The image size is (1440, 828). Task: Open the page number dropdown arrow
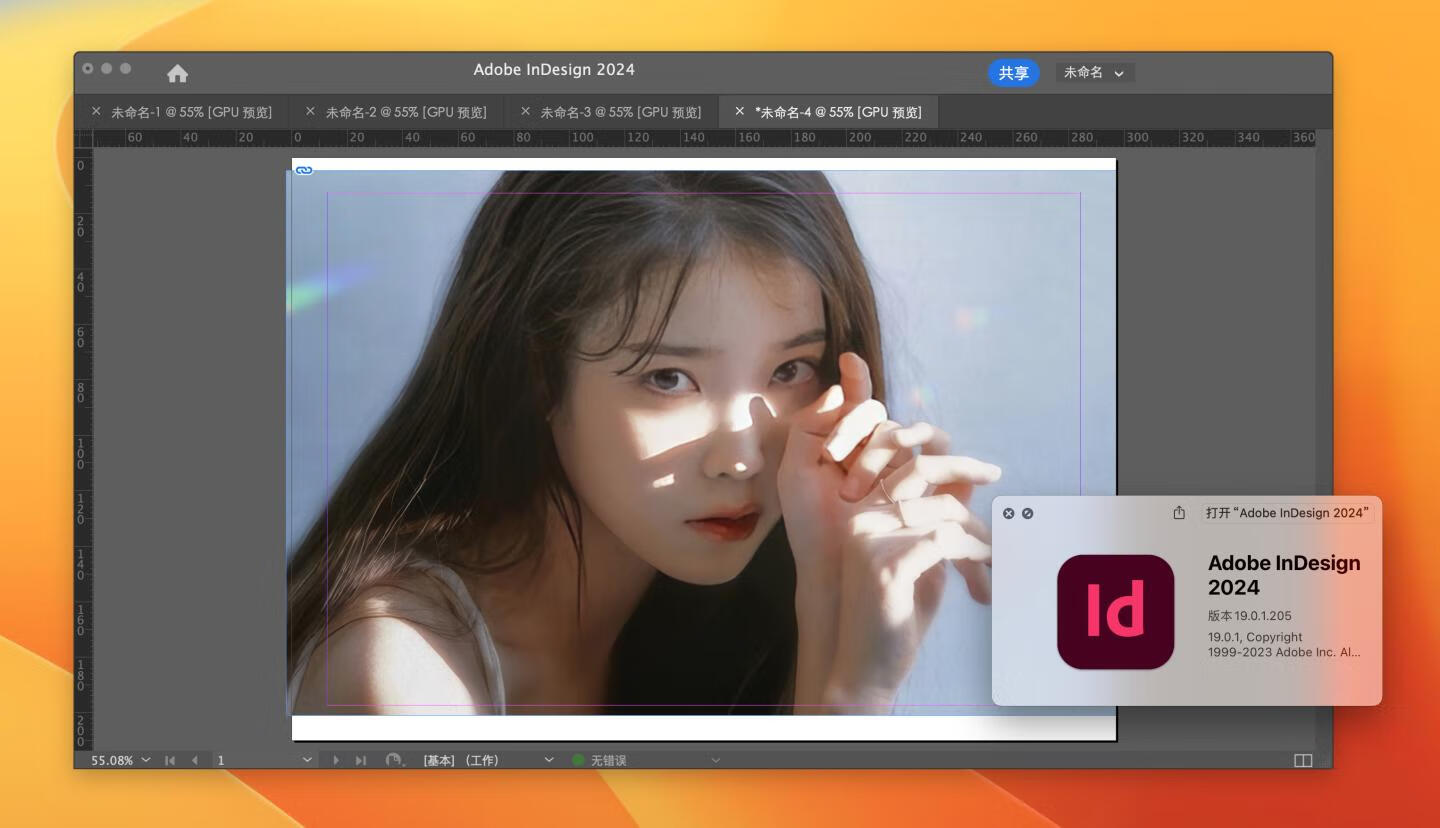pyautogui.click(x=307, y=760)
